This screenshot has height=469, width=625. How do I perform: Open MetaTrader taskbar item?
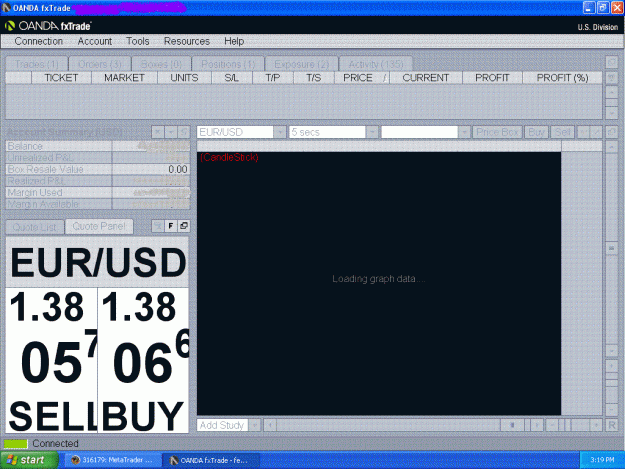(112, 460)
